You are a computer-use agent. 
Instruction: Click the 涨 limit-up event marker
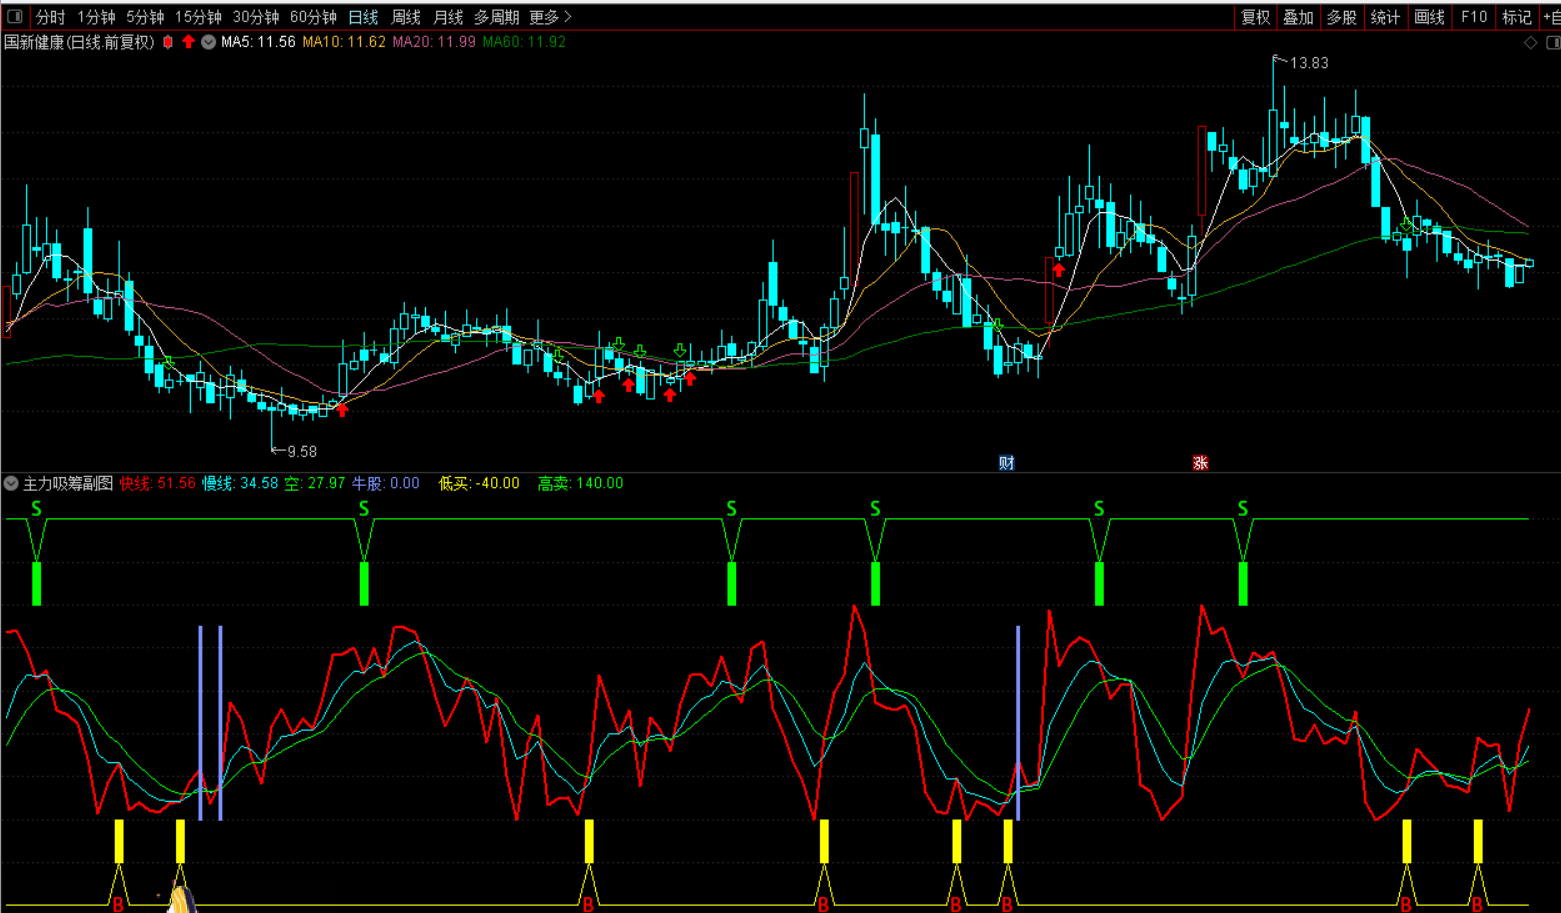click(x=1200, y=463)
